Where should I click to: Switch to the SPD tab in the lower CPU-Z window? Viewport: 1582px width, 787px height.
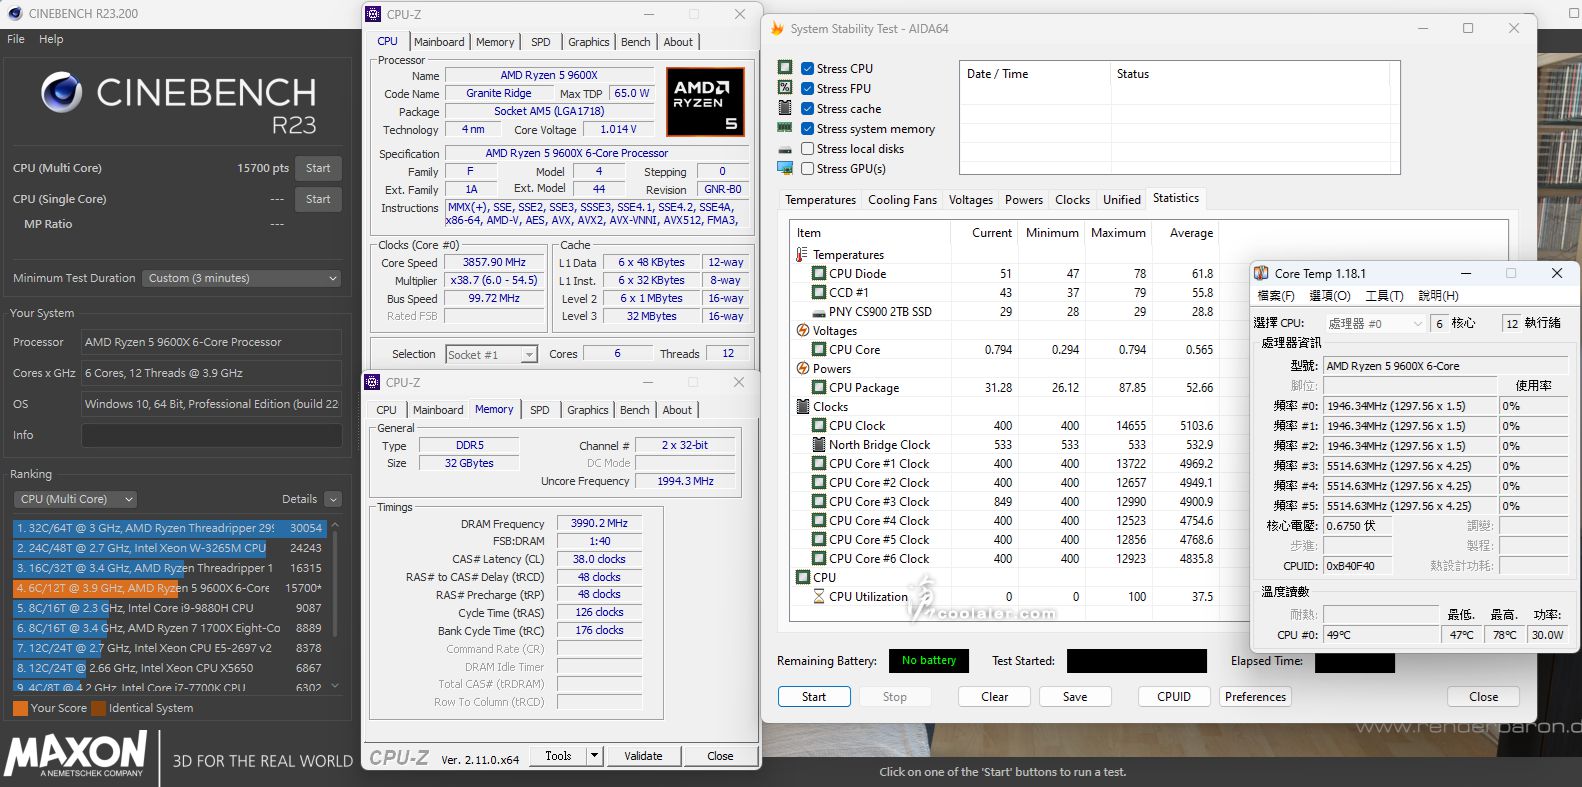click(539, 410)
